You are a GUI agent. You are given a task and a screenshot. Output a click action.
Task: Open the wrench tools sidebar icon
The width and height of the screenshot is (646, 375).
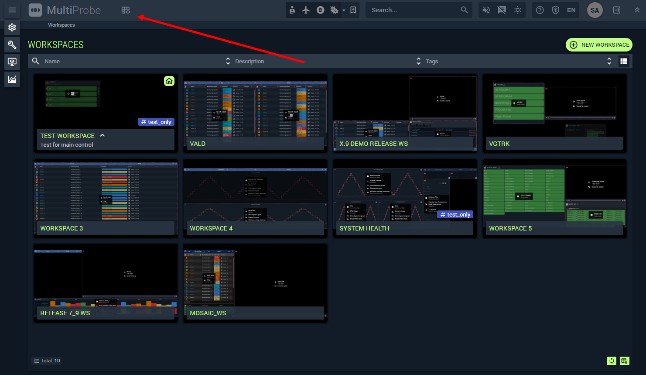(x=12, y=45)
